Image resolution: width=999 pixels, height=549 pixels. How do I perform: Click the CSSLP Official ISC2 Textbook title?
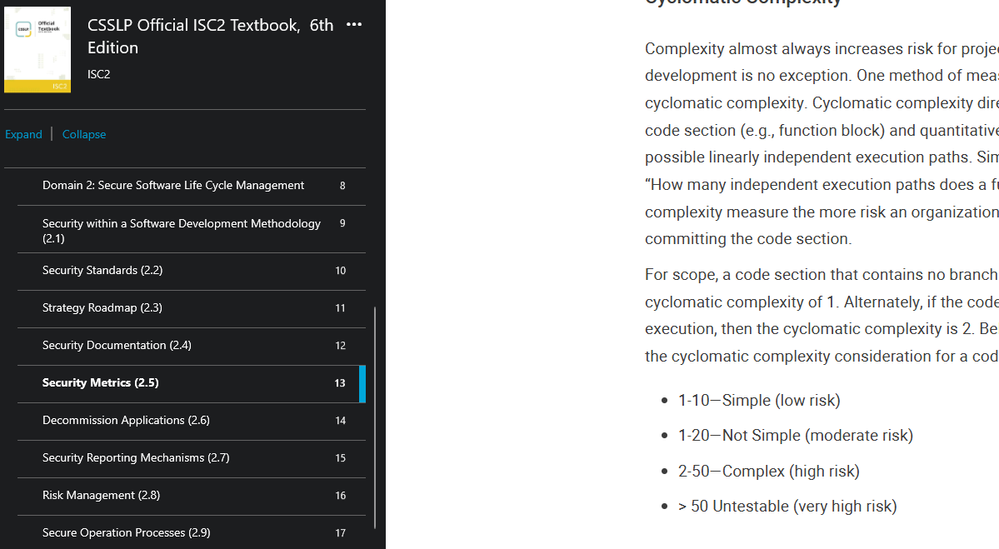pos(210,36)
